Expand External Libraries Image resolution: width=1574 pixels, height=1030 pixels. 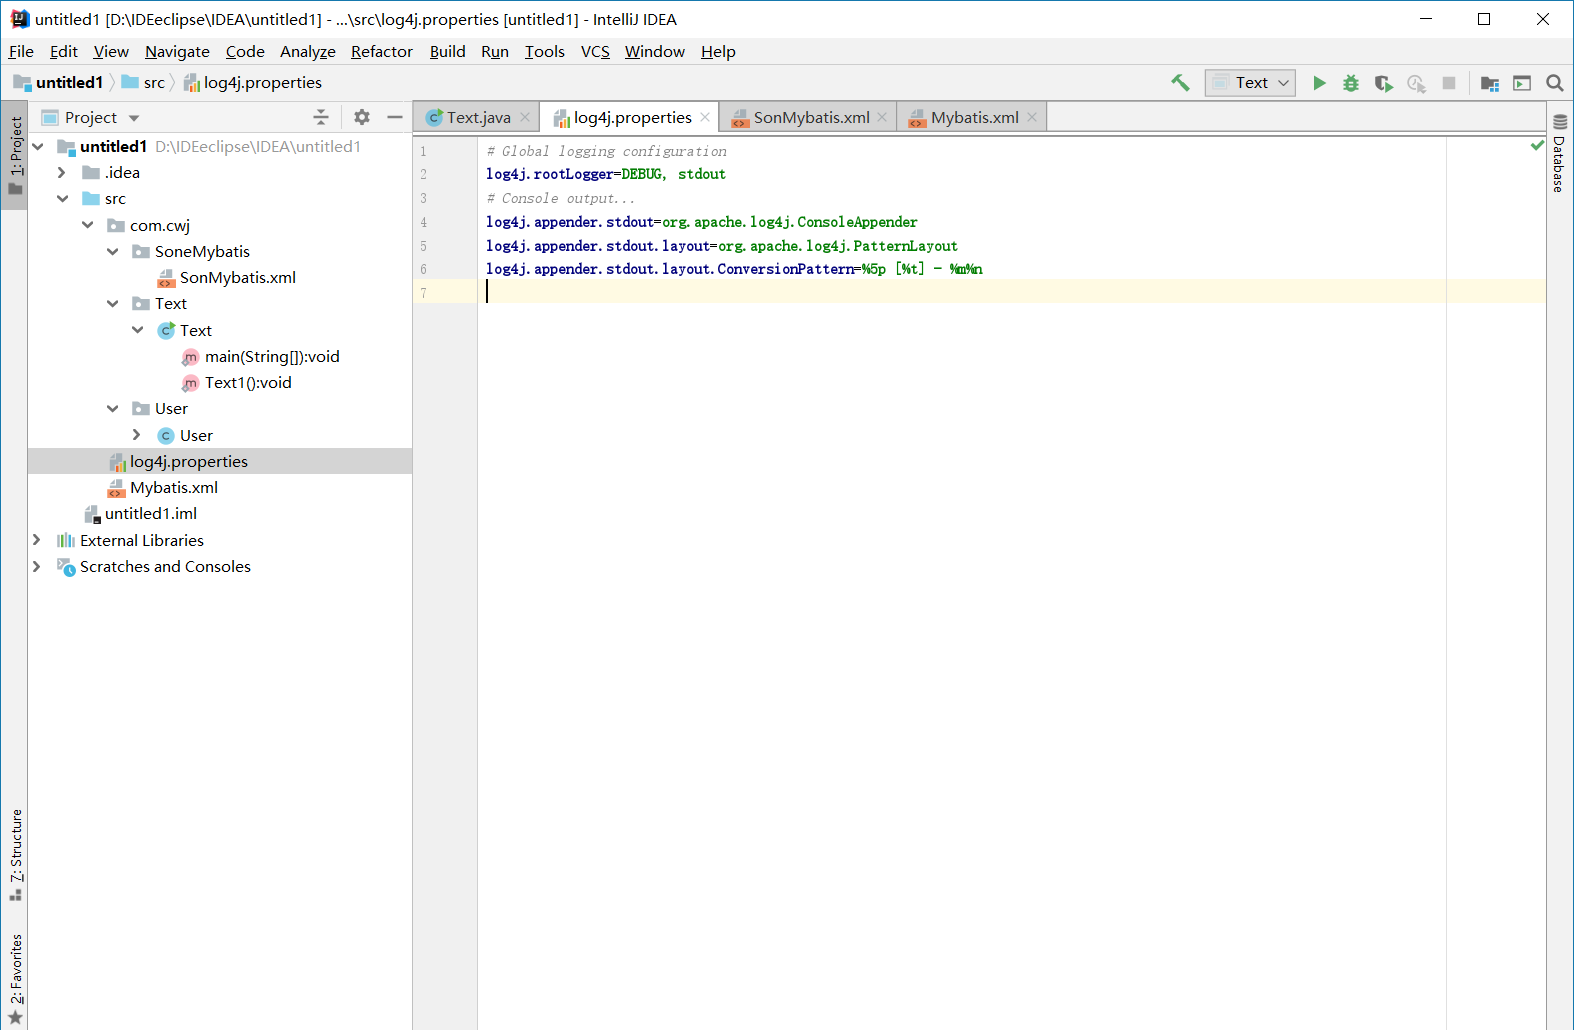(37, 540)
